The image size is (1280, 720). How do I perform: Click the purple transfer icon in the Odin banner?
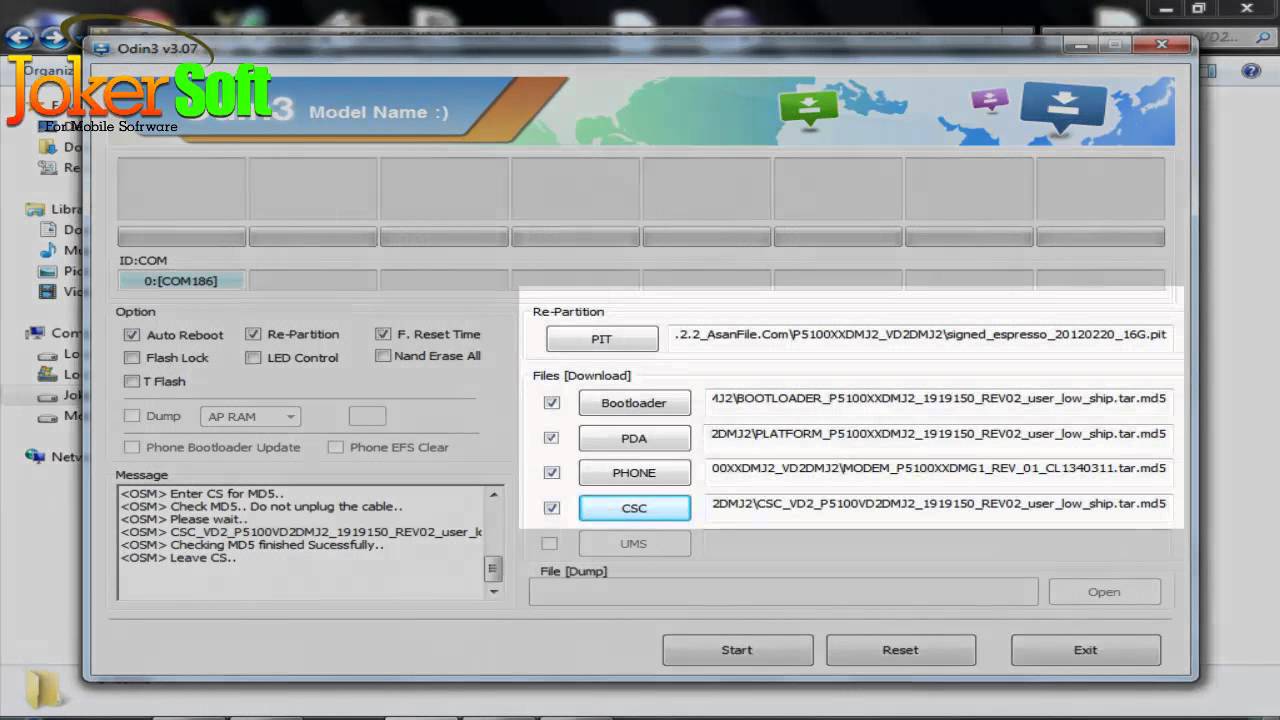point(989,100)
